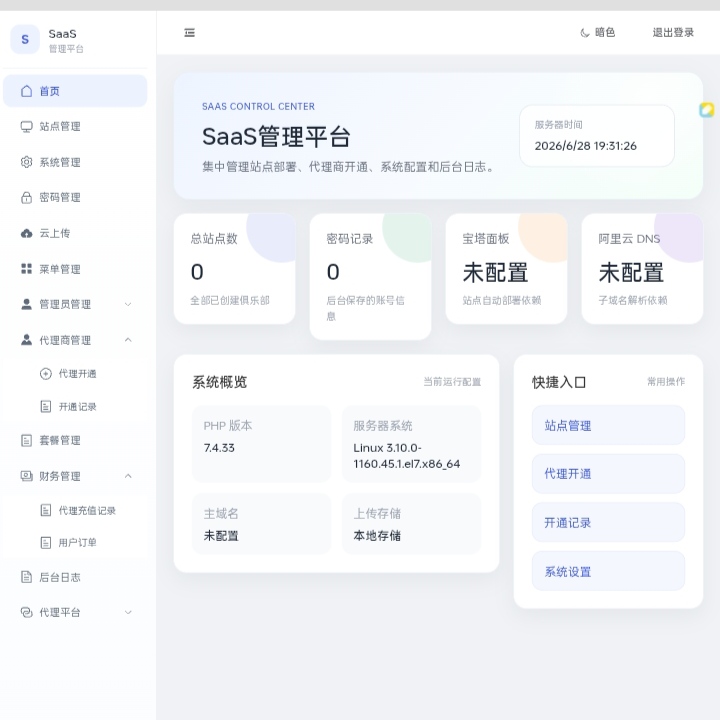Click the 常用操作 label
The width and height of the screenshot is (720, 720).
tap(666, 382)
